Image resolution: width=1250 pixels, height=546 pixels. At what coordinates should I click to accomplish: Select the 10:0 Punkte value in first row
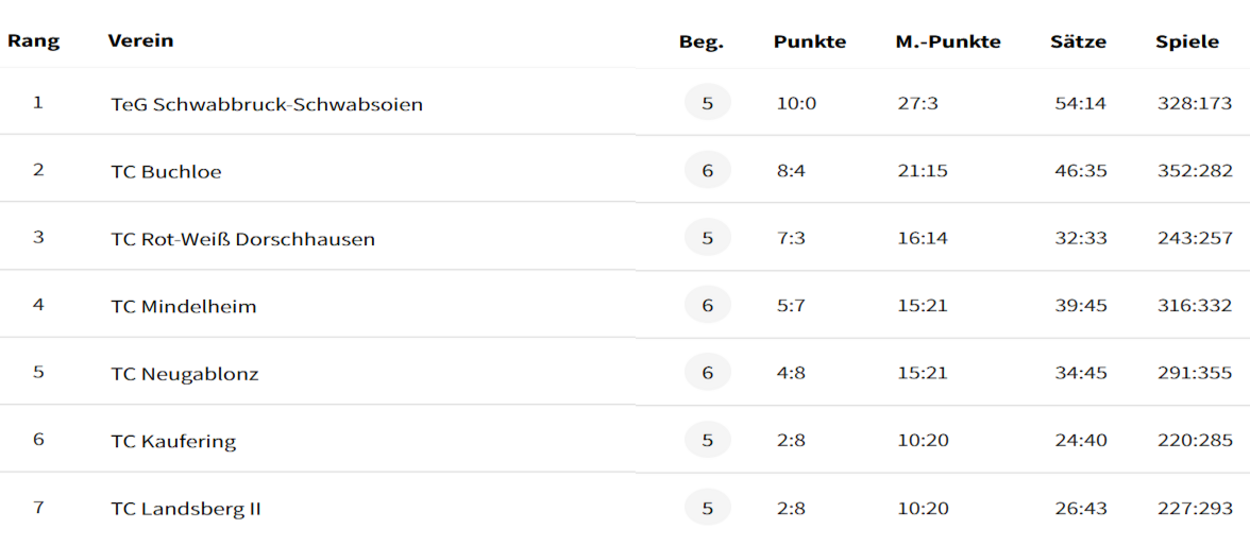point(797,104)
